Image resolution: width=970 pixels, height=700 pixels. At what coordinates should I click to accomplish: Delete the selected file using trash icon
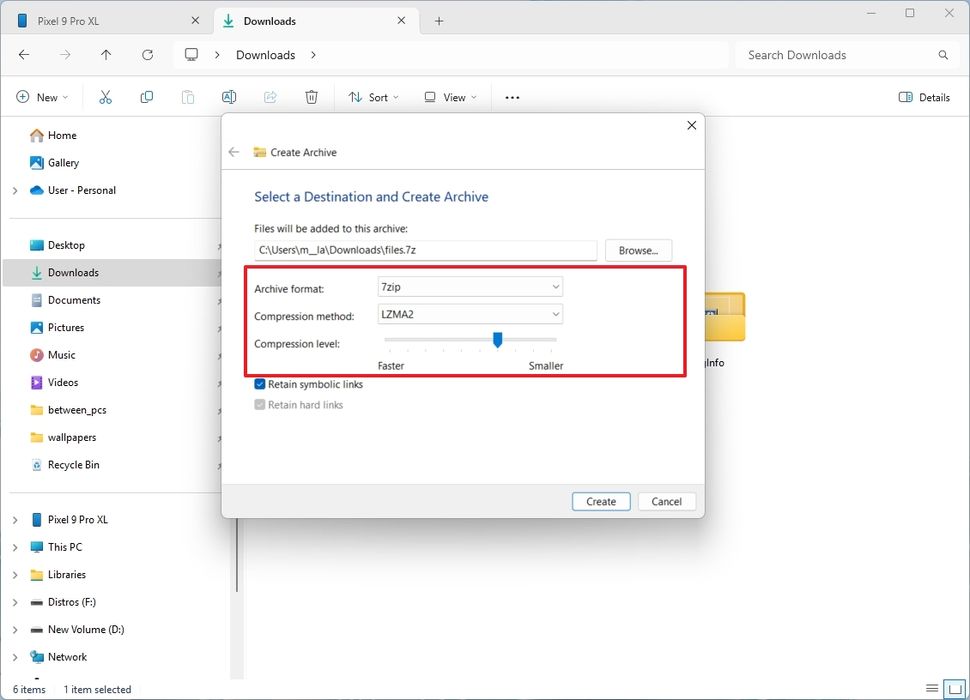pyautogui.click(x=311, y=97)
